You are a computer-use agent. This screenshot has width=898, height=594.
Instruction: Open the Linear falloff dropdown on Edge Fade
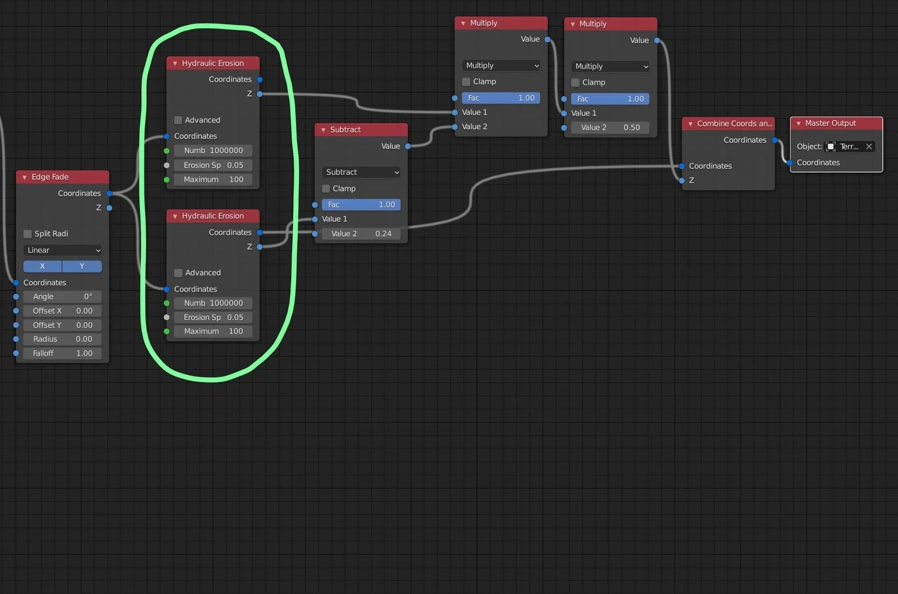pos(62,250)
